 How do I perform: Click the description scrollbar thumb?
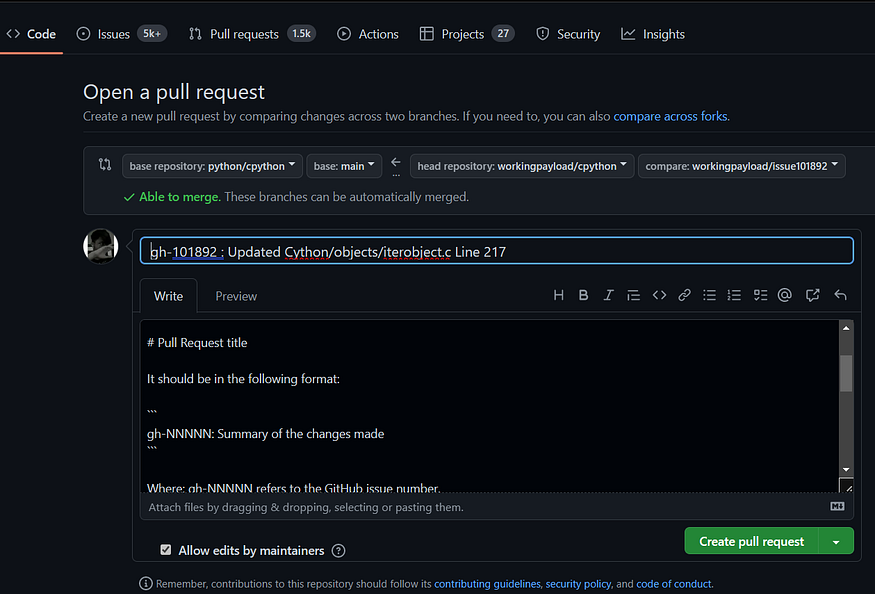tap(846, 373)
